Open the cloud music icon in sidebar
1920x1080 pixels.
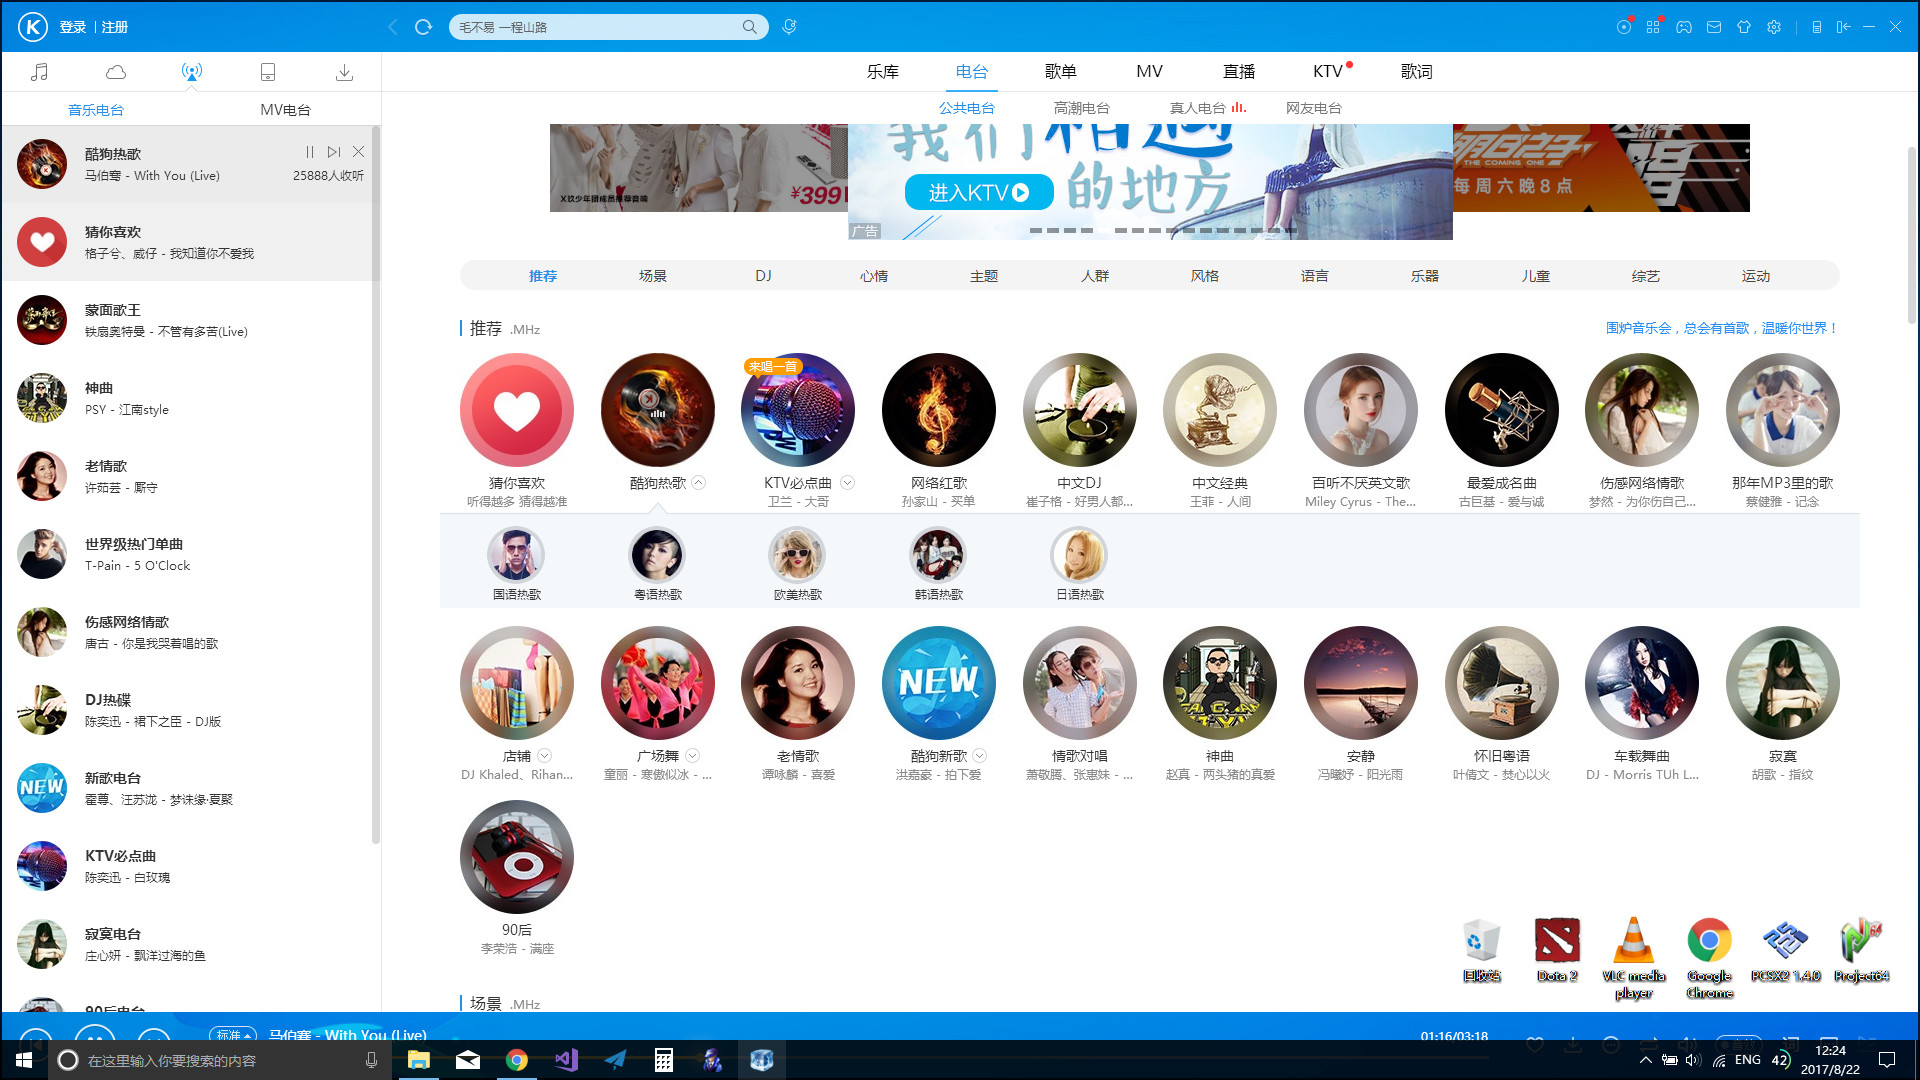pos(116,71)
